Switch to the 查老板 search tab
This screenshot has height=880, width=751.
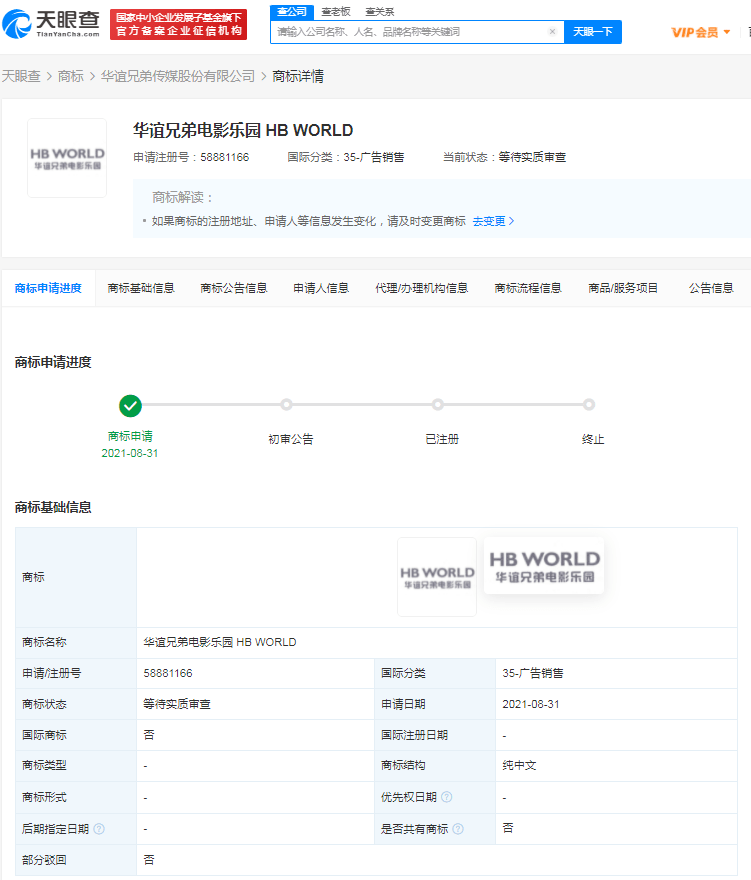point(336,12)
